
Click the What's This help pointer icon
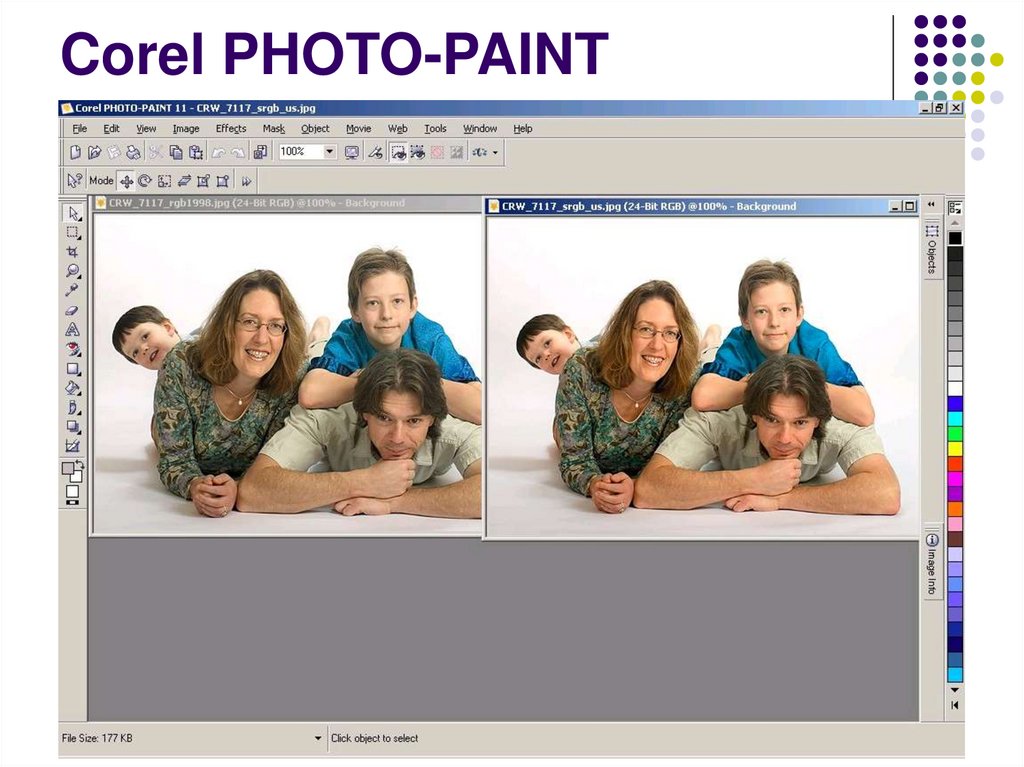(x=74, y=180)
